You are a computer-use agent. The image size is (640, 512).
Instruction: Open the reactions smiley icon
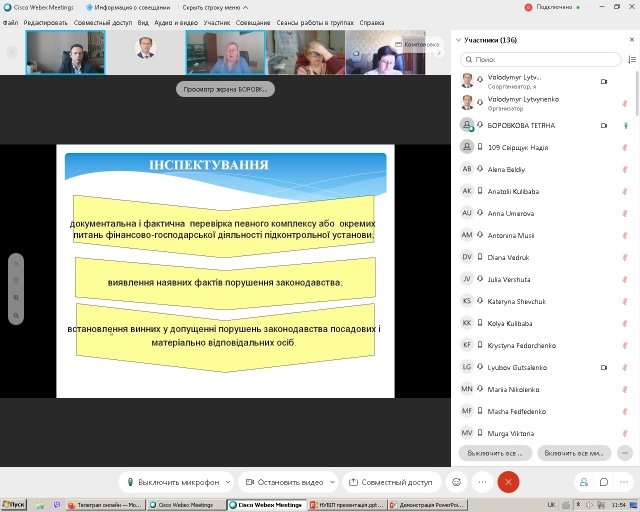coord(456,482)
